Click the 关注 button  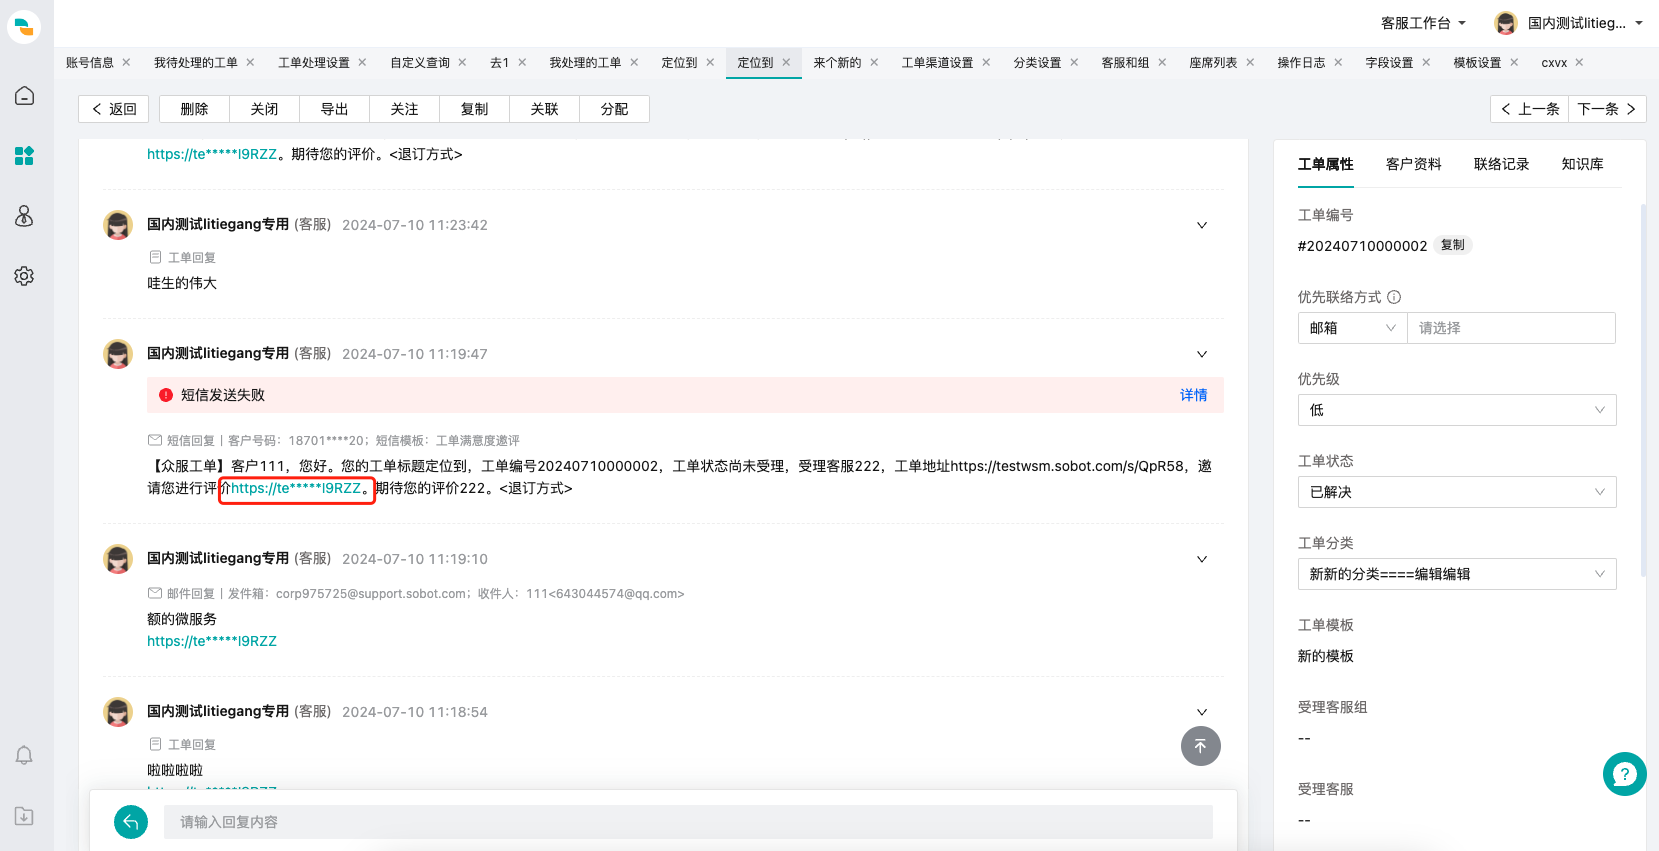404,109
